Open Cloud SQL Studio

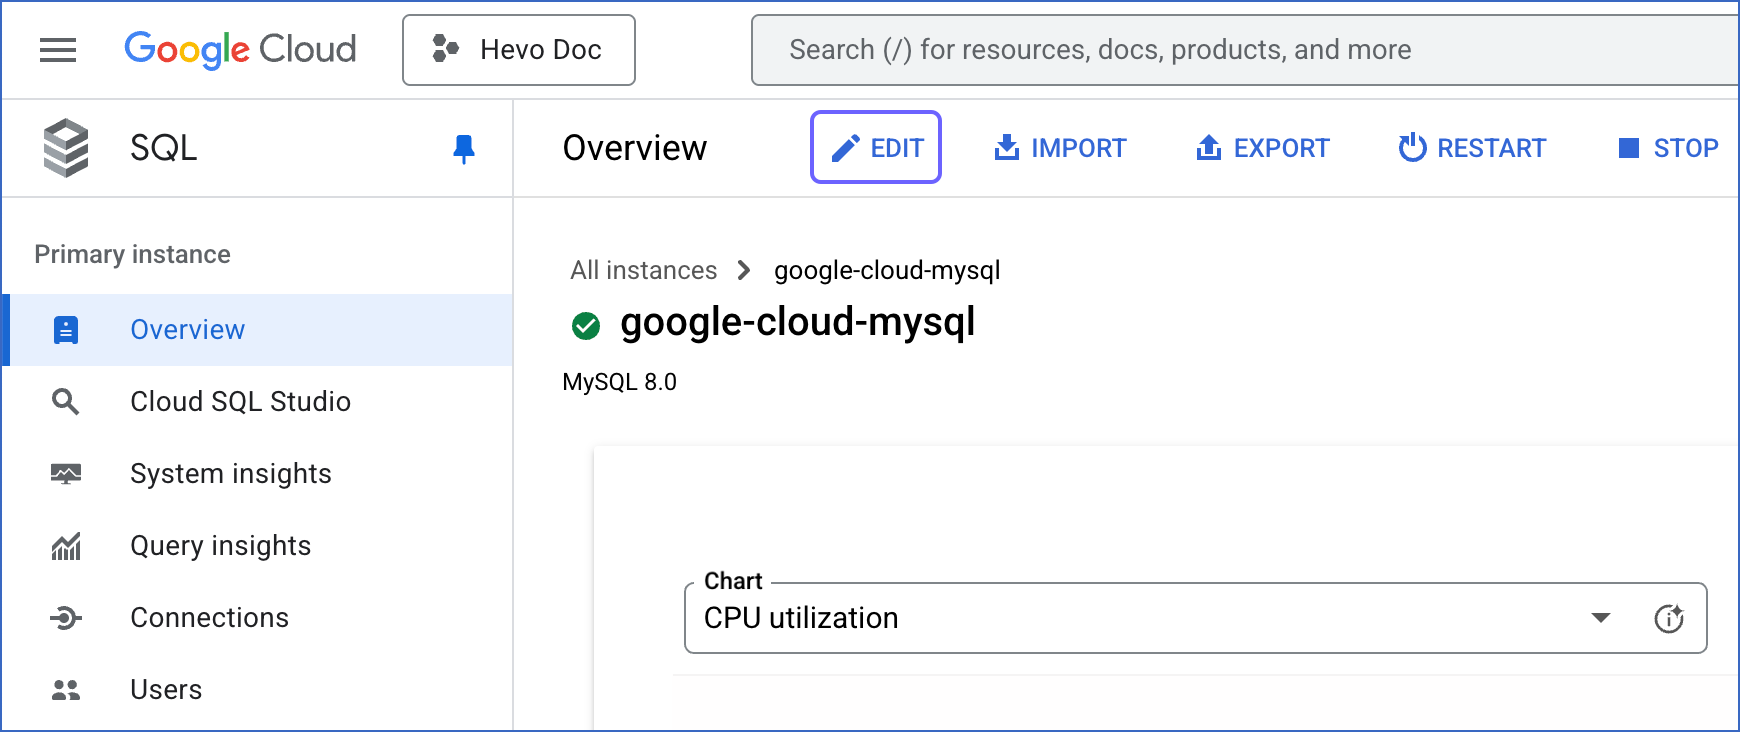(258, 402)
